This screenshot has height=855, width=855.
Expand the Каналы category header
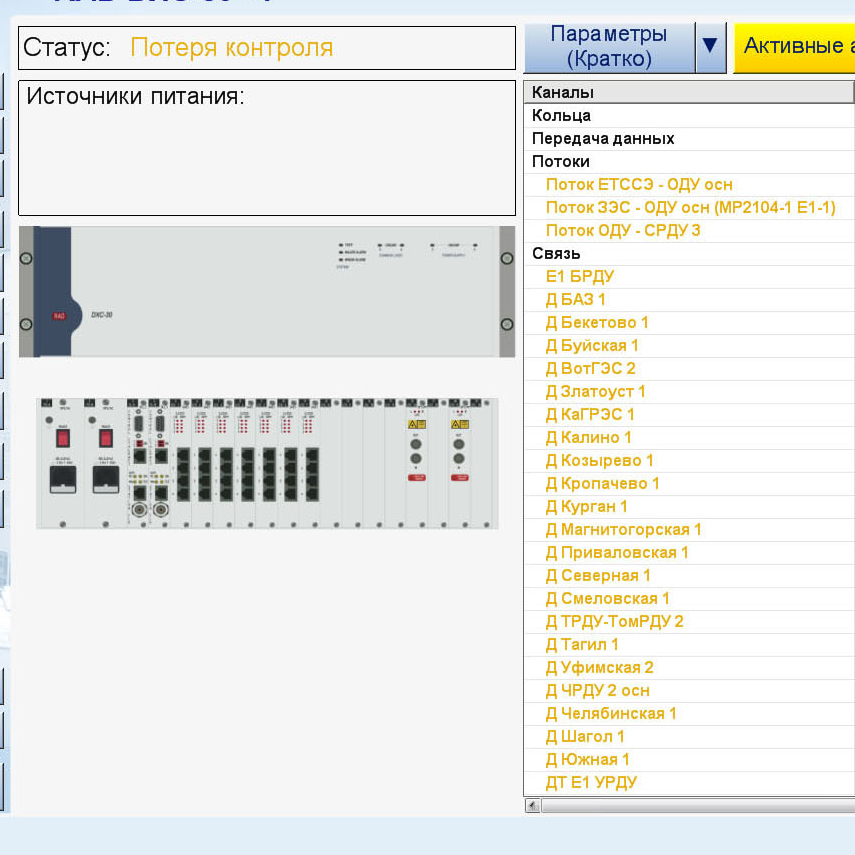tap(563, 92)
